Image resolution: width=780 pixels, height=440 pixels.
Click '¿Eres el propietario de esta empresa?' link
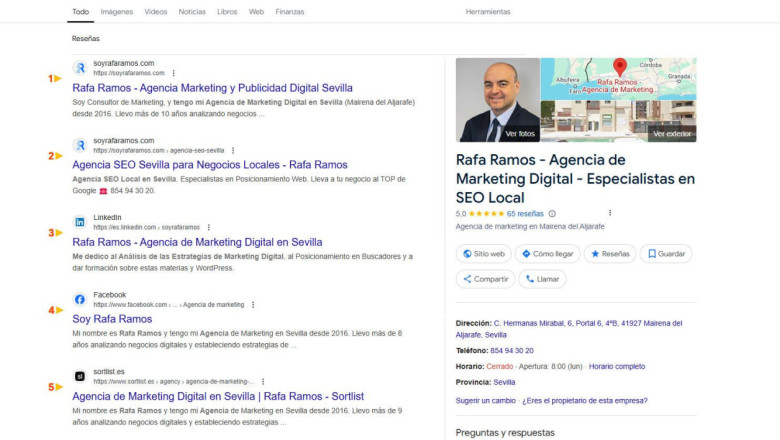point(585,401)
